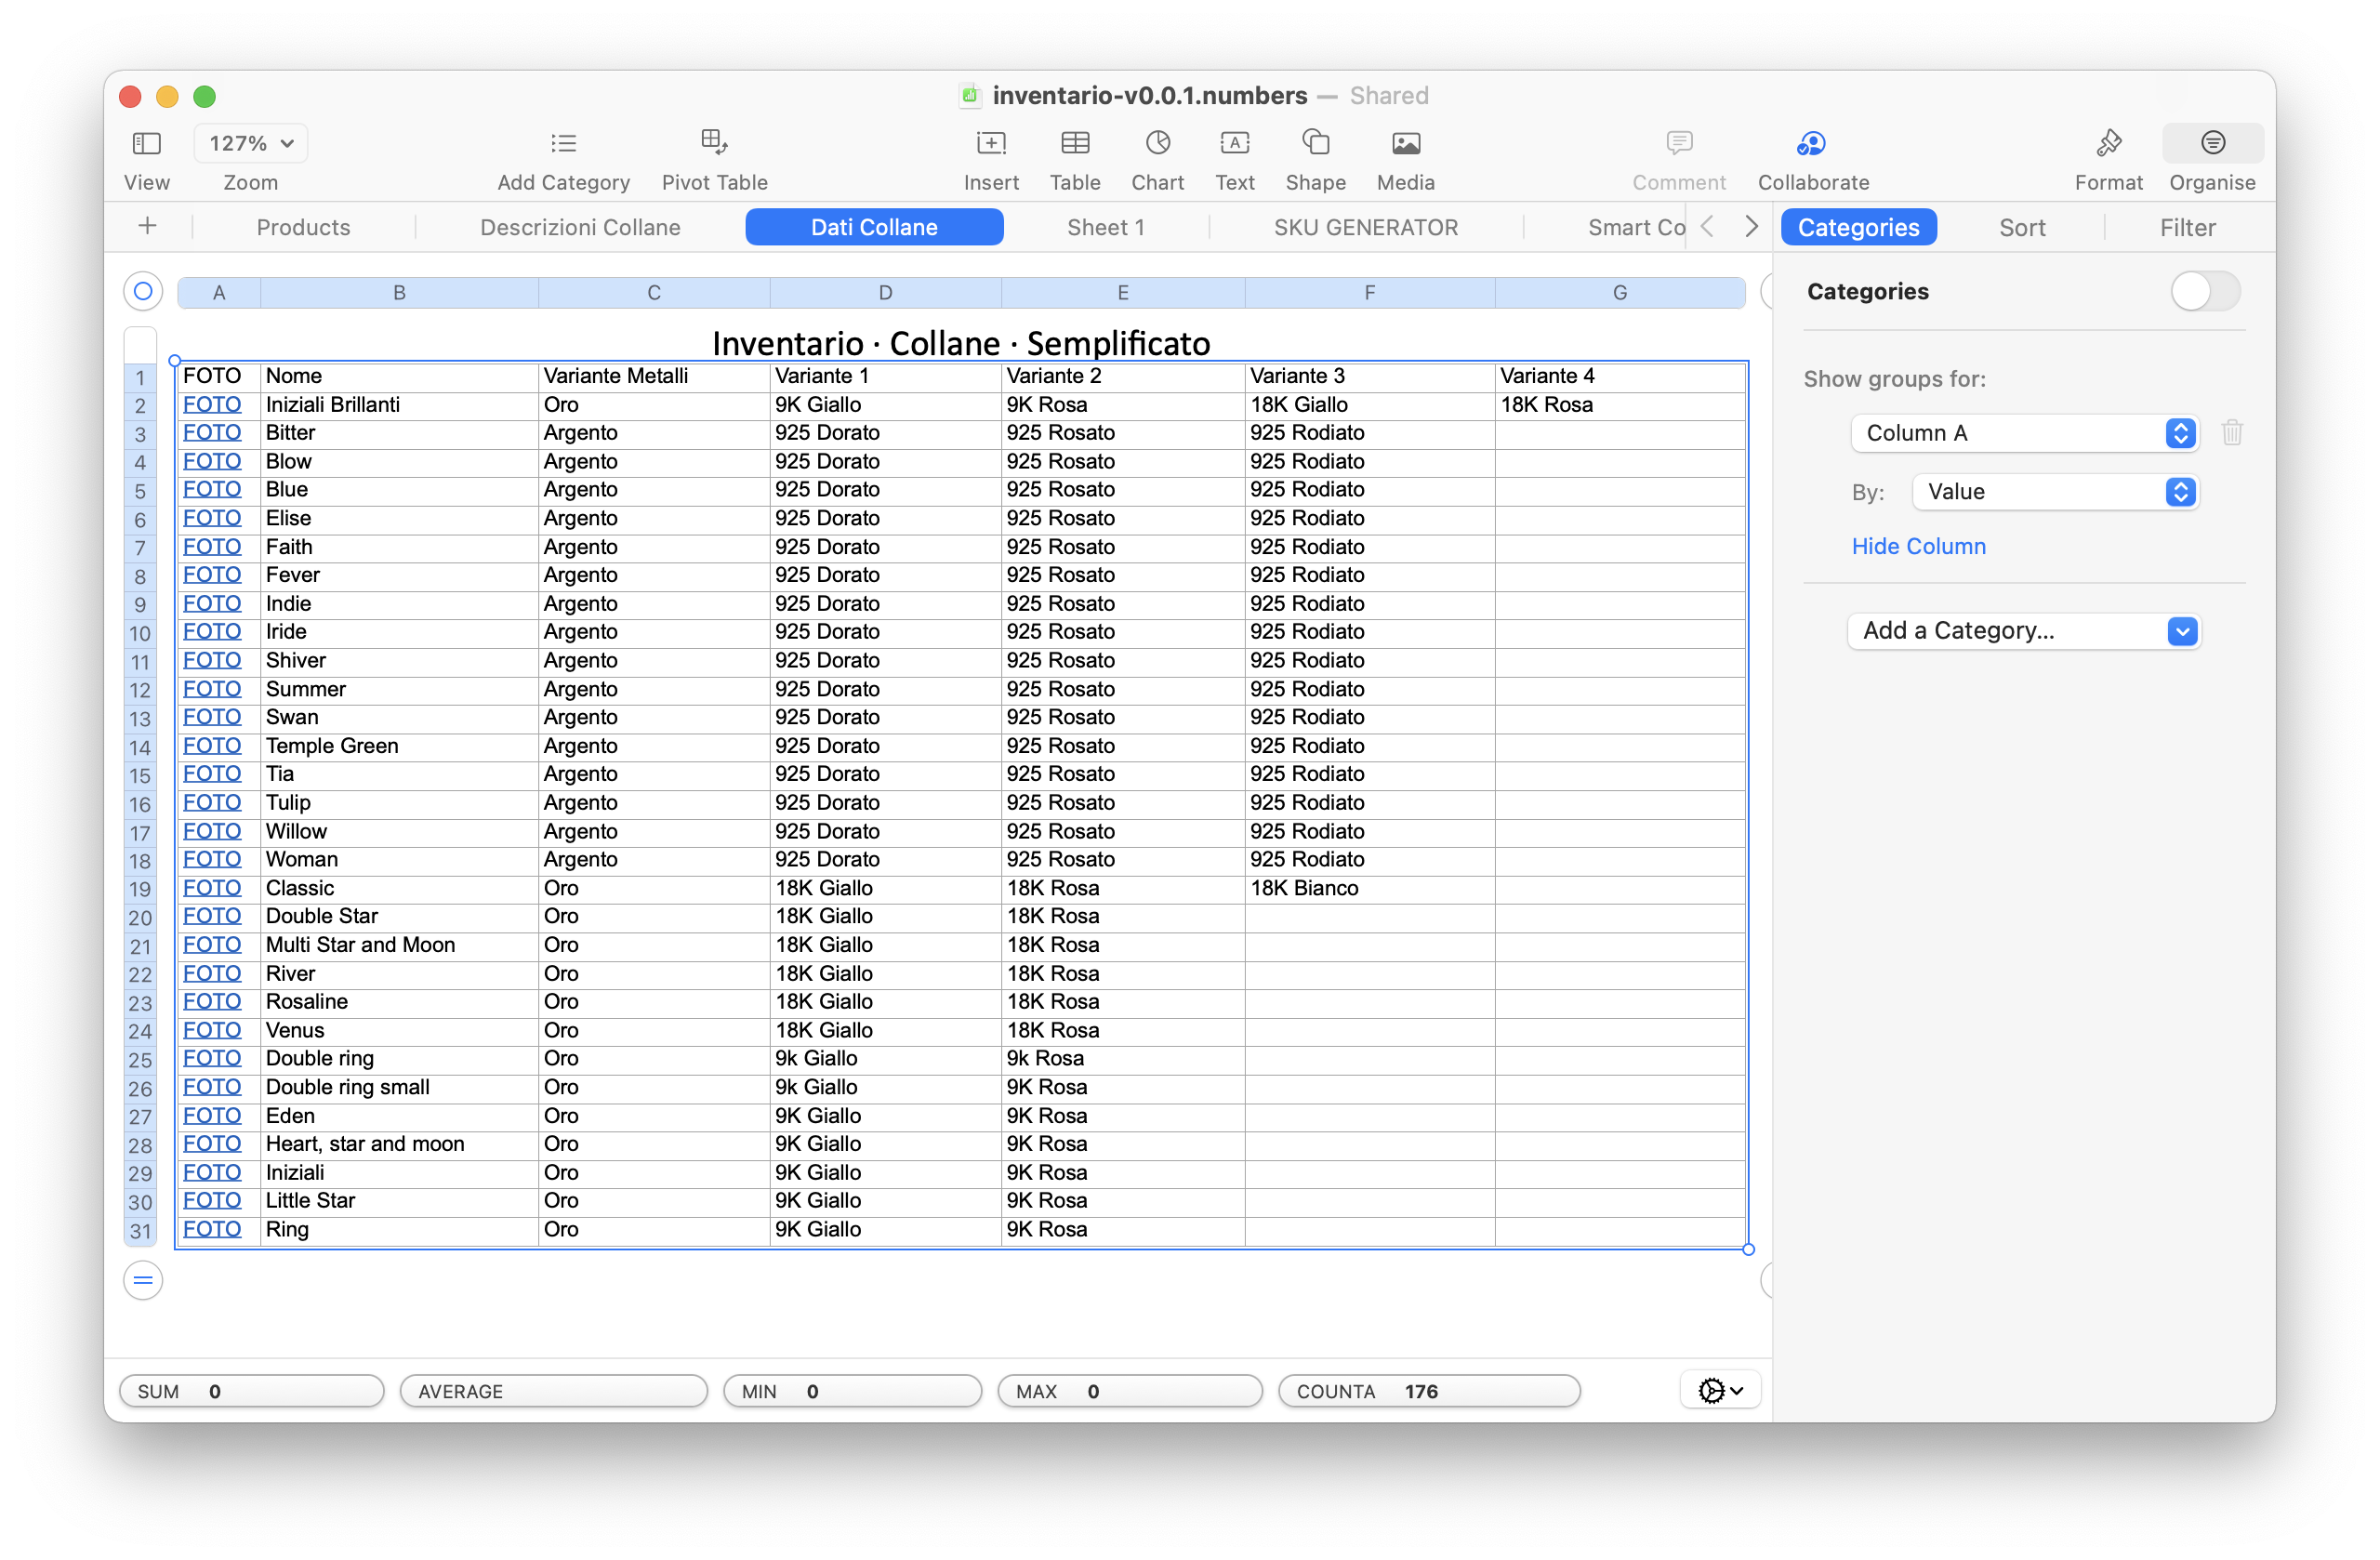The image size is (2380, 1560).
Task: Open the Collaborate icon
Action: [x=1812, y=144]
